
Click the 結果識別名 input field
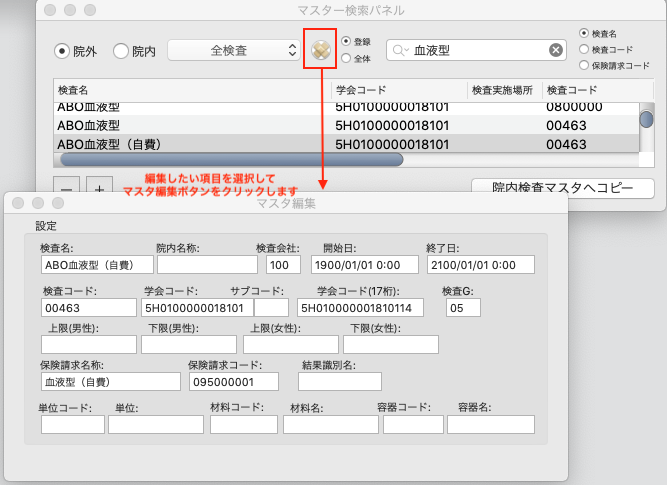(x=339, y=382)
